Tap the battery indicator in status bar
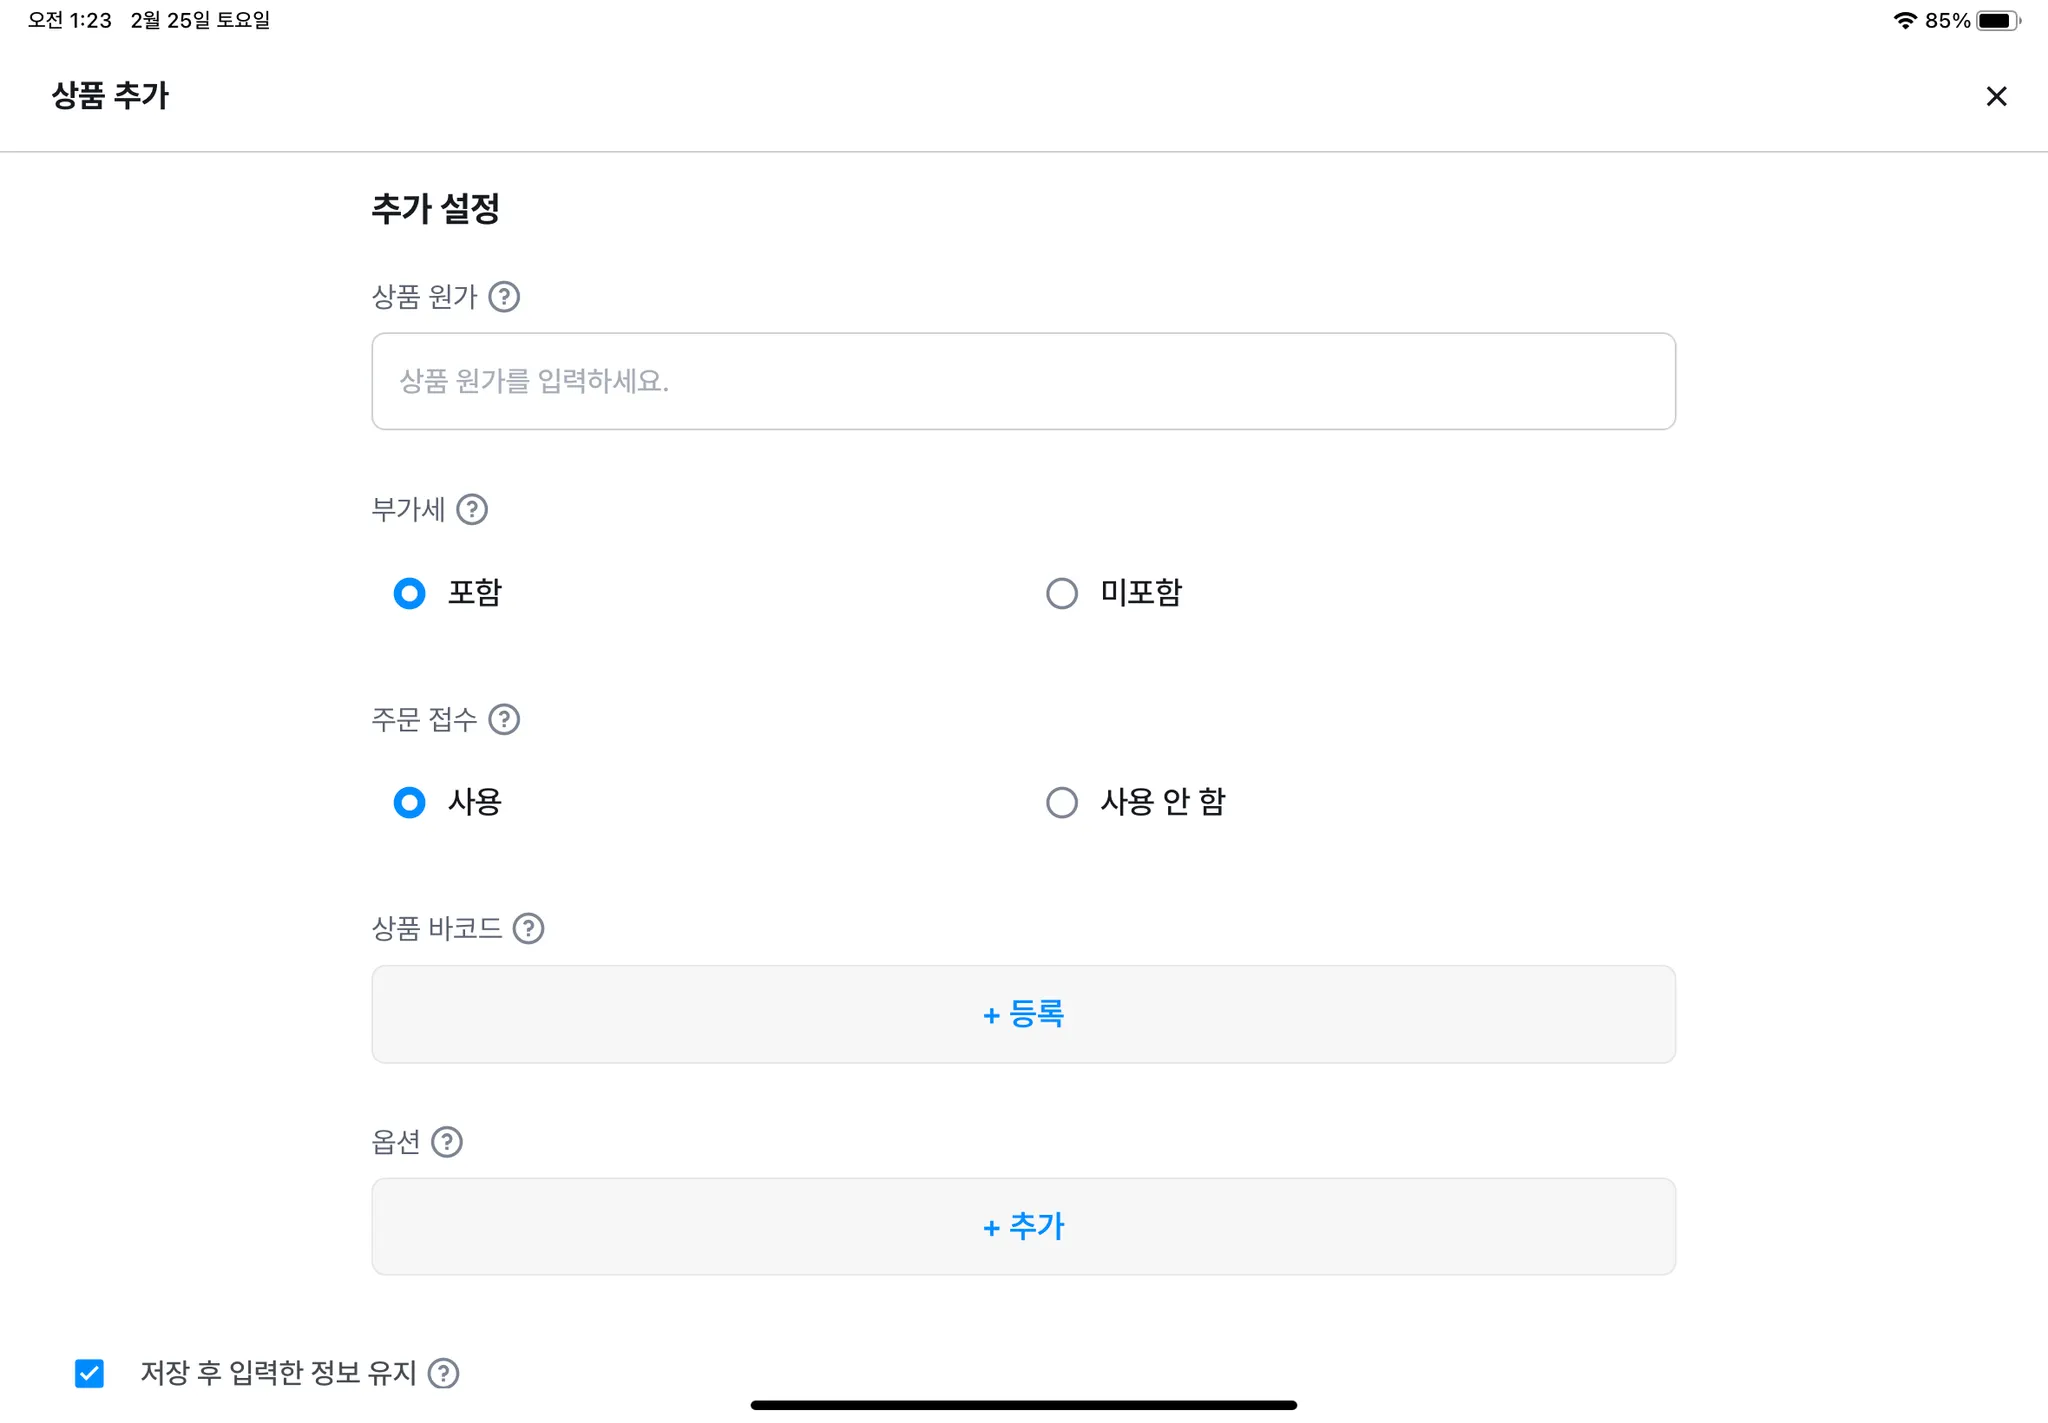 click(x=1997, y=20)
